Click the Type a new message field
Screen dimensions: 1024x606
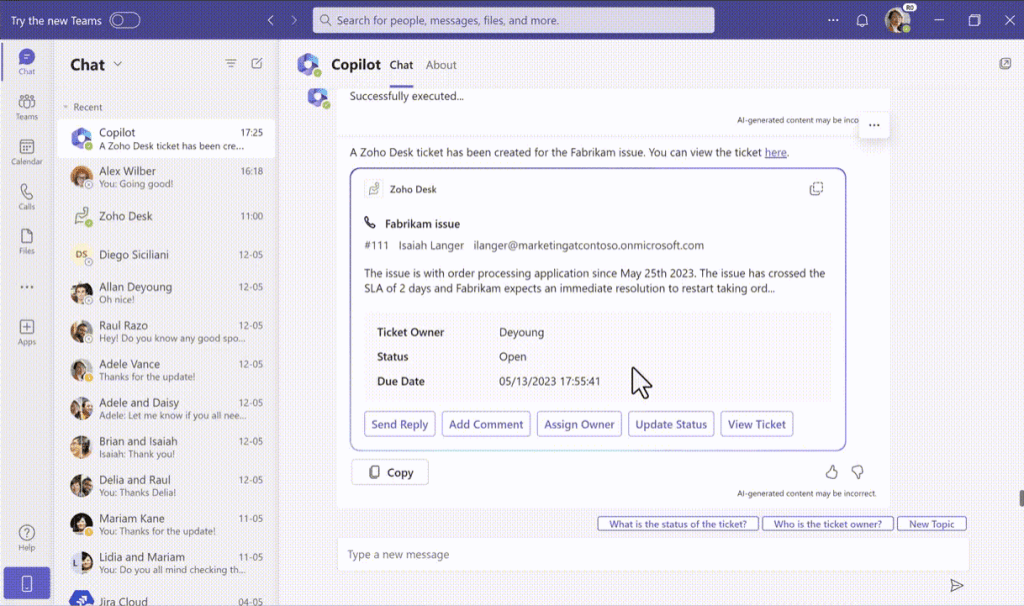[x=650, y=555]
